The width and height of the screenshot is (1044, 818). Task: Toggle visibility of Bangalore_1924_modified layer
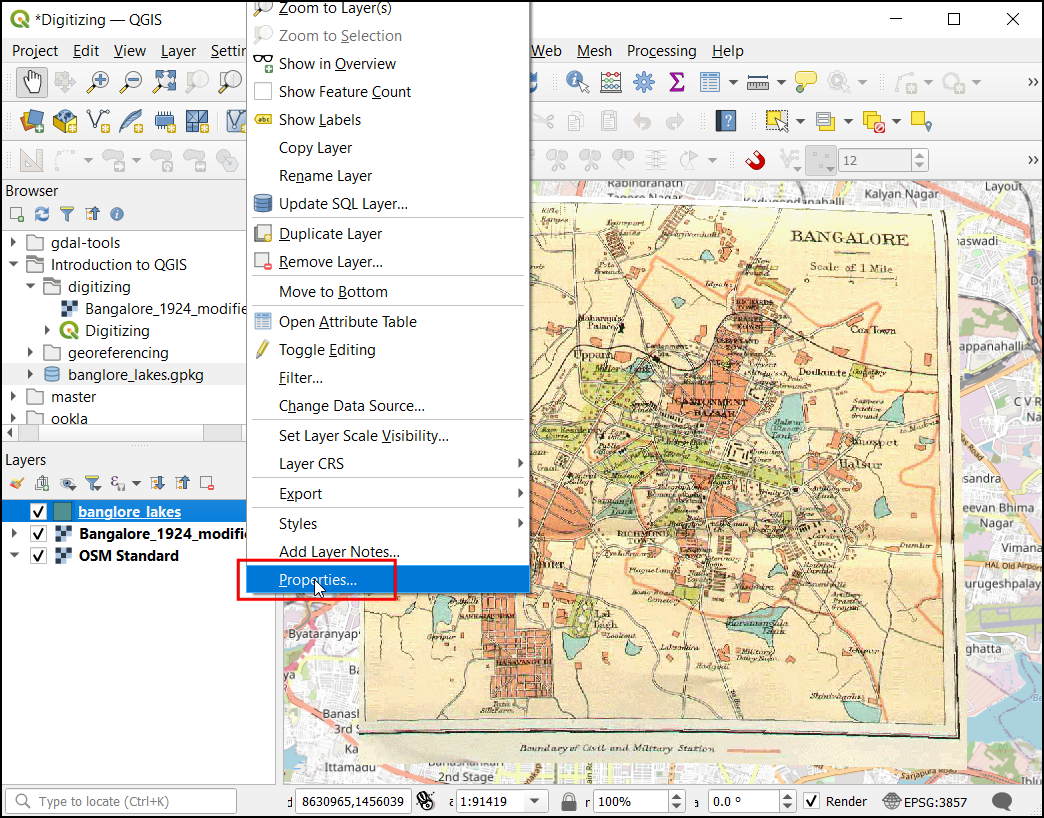pyautogui.click(x=39, y=534)
